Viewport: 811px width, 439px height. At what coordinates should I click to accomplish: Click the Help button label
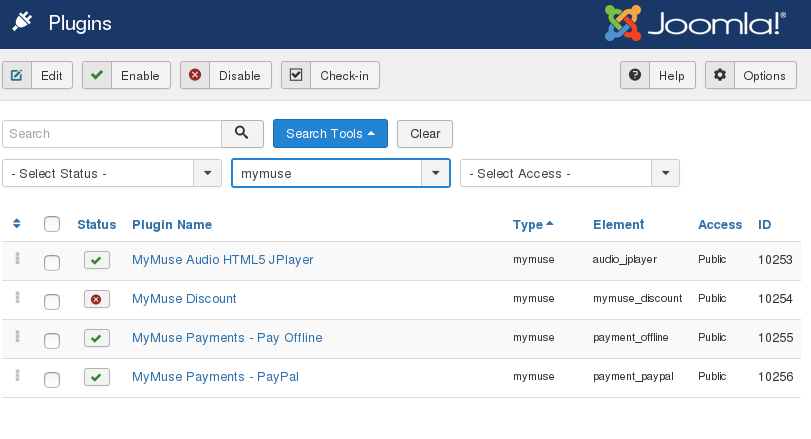pyautogui.click(x=671, y=75)
